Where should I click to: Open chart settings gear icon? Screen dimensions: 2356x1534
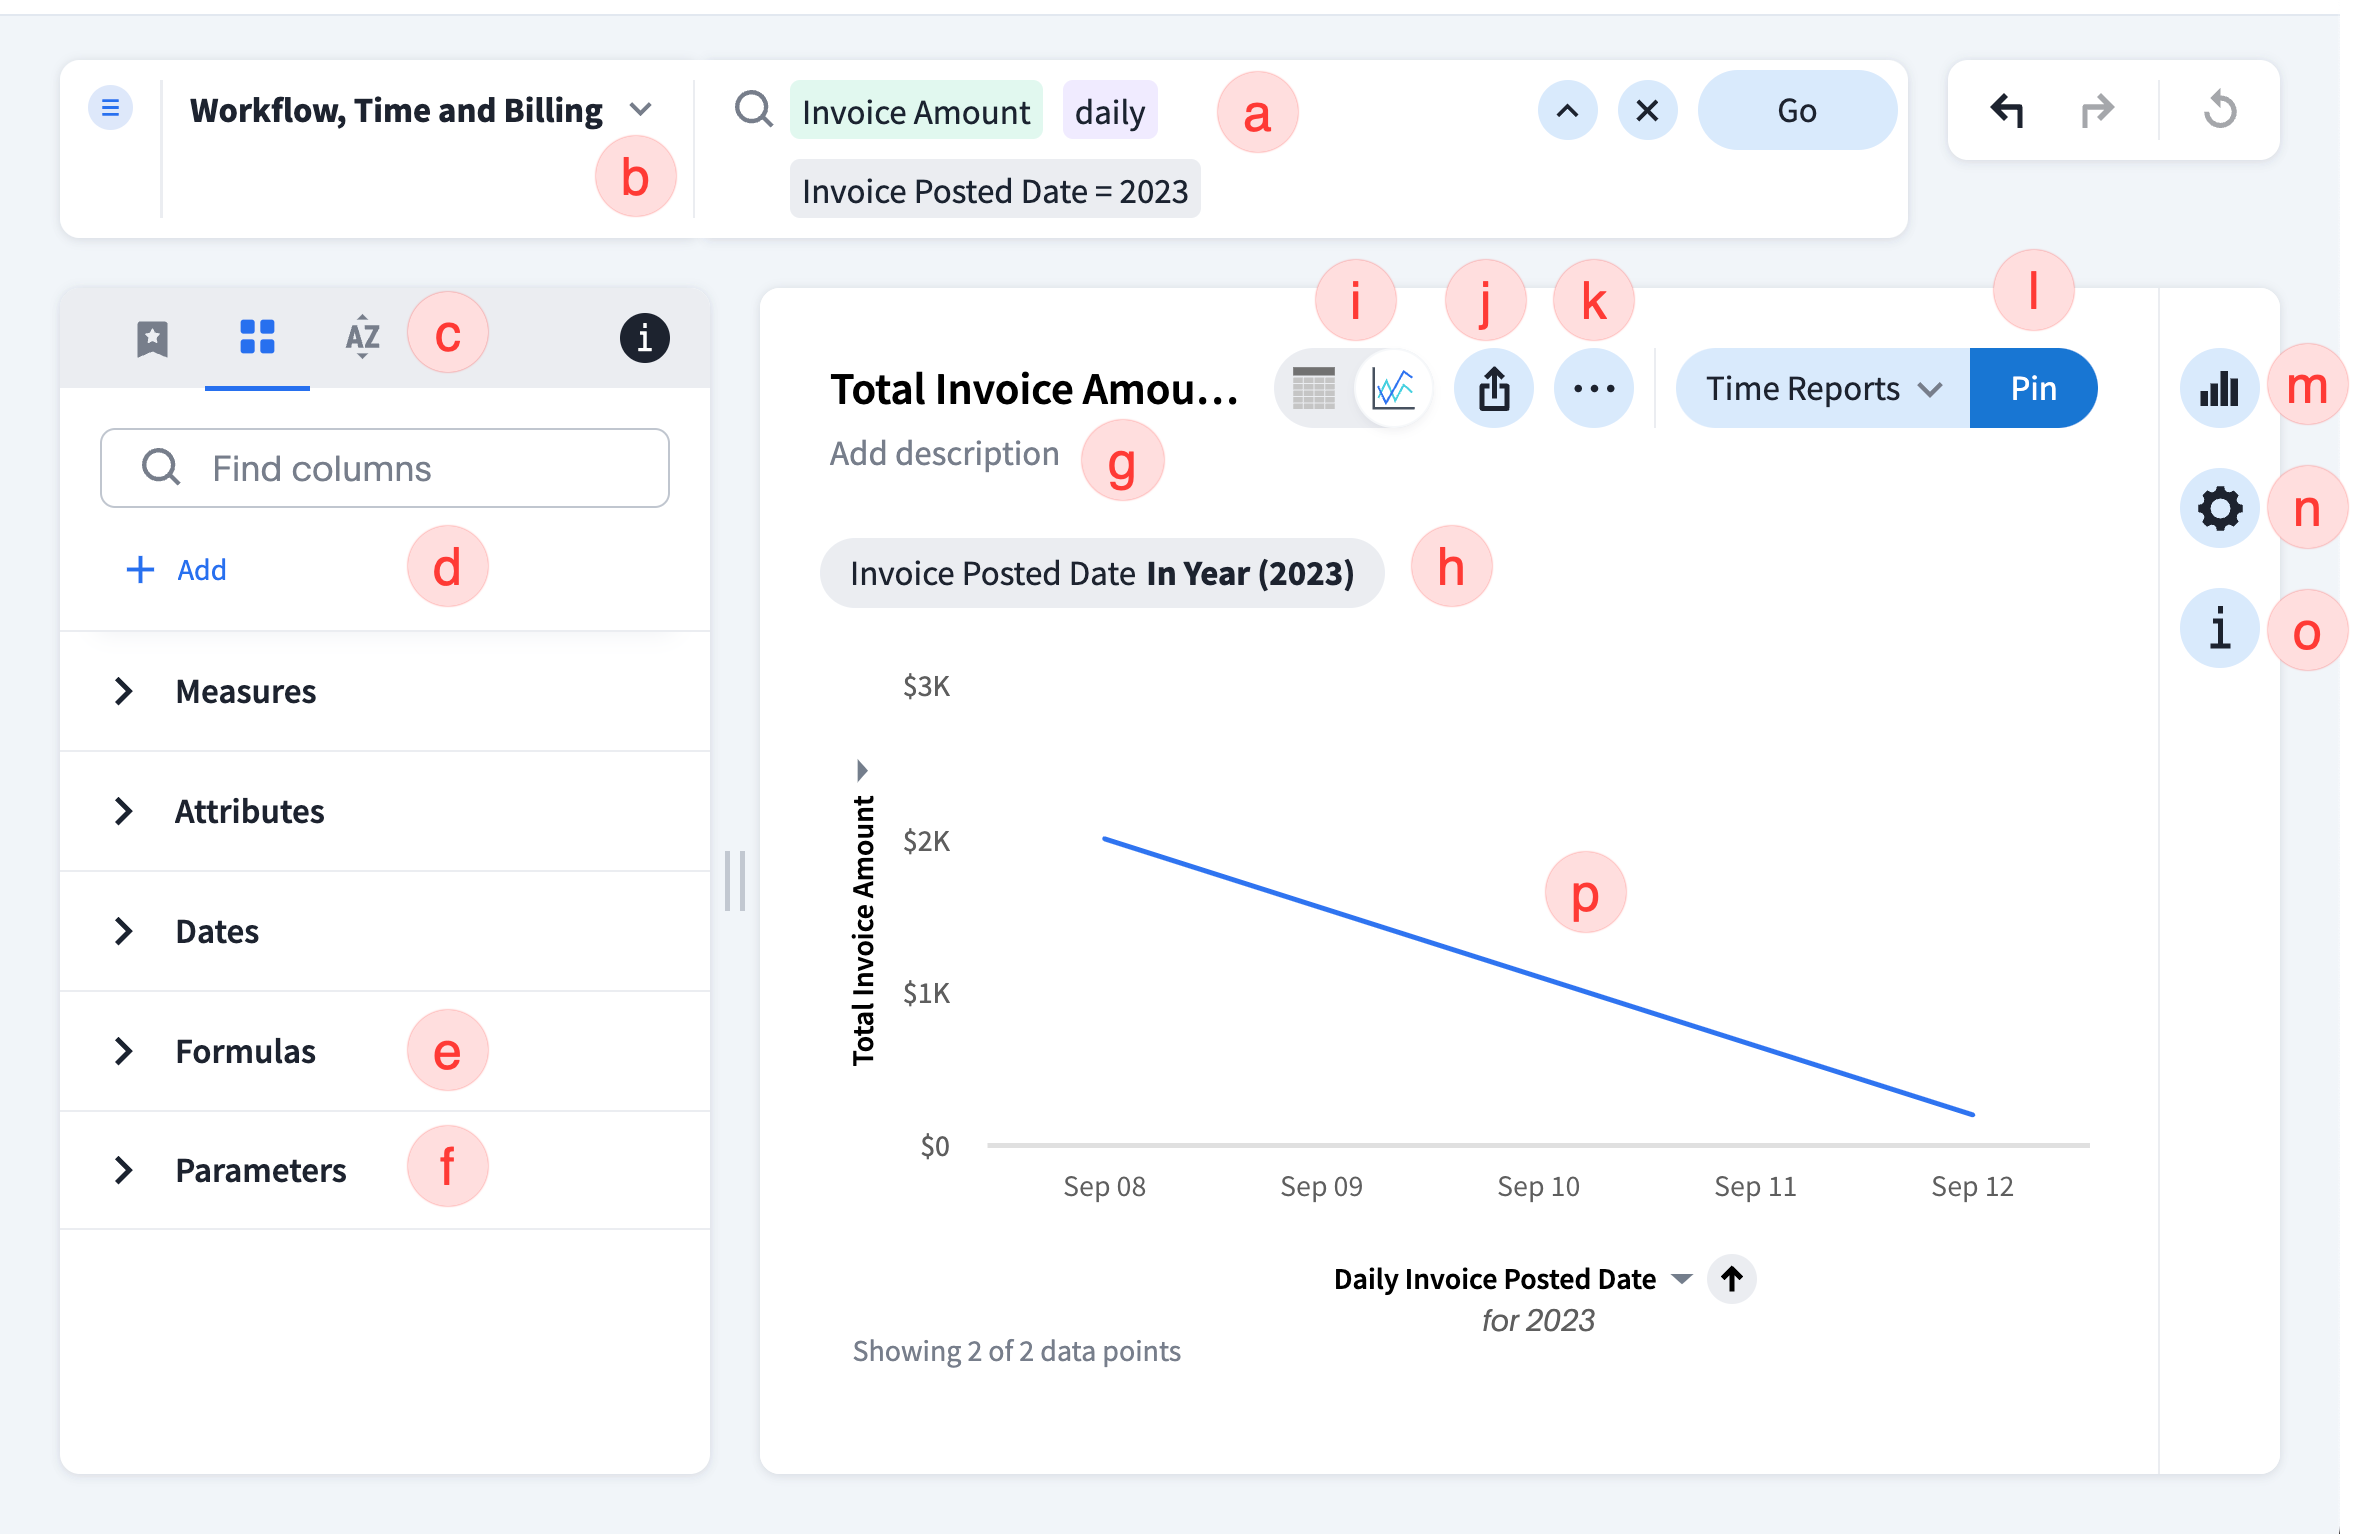2218,509
